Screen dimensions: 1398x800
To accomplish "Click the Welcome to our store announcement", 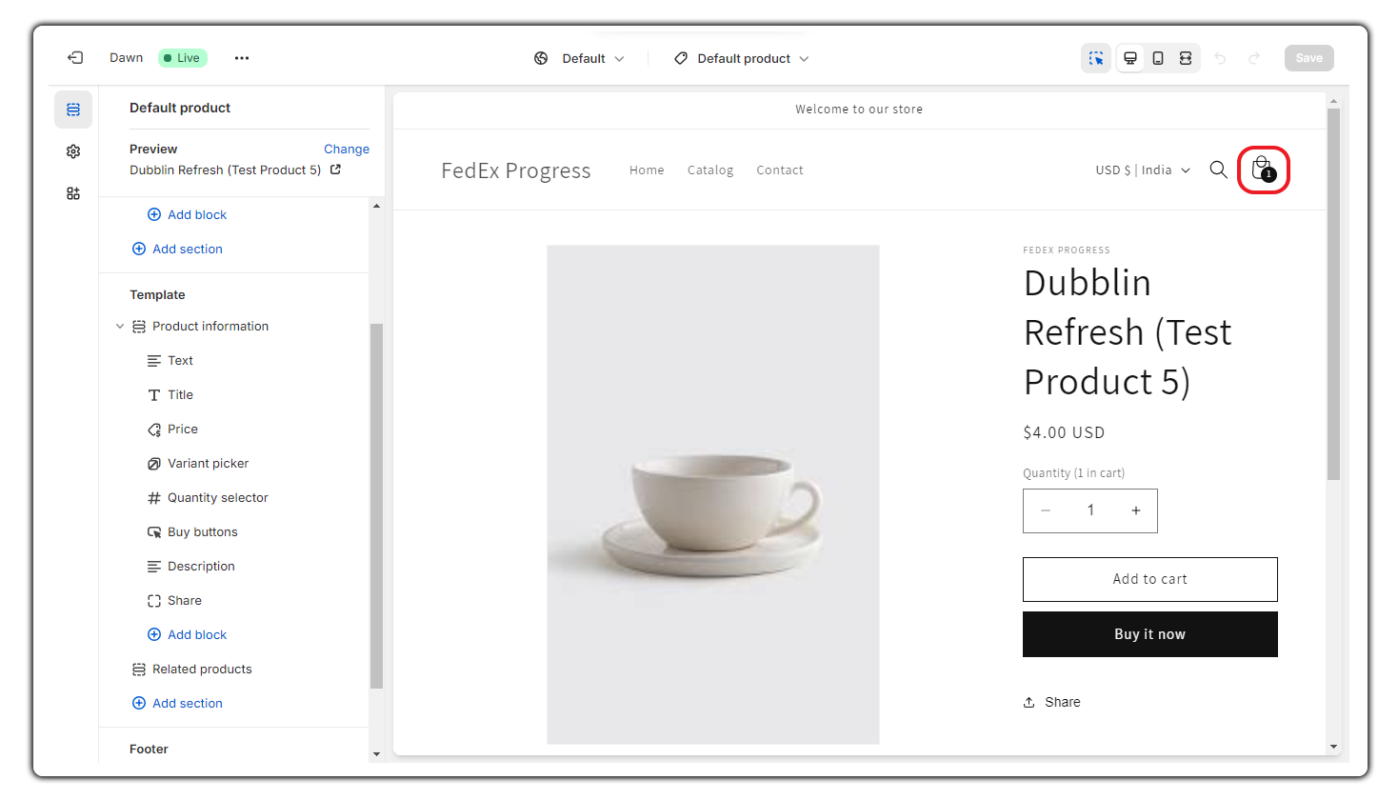I will (859, 109).
